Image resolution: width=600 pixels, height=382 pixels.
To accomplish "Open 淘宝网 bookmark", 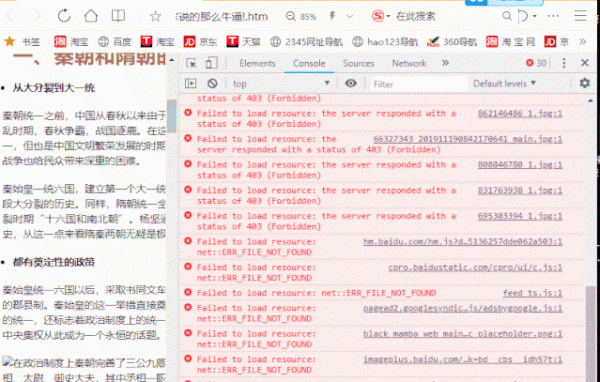I will (510, 41).
